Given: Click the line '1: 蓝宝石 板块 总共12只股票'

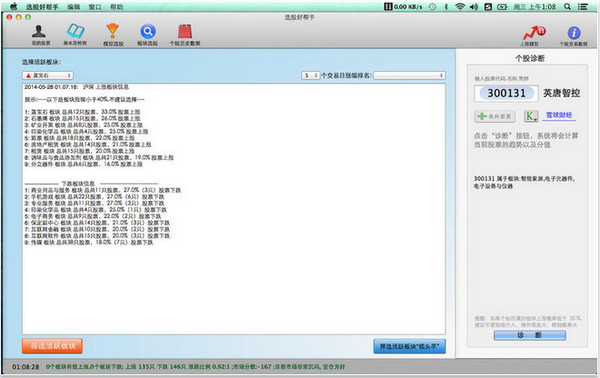Looking at the screenshot, I should (x=82, y=112).
